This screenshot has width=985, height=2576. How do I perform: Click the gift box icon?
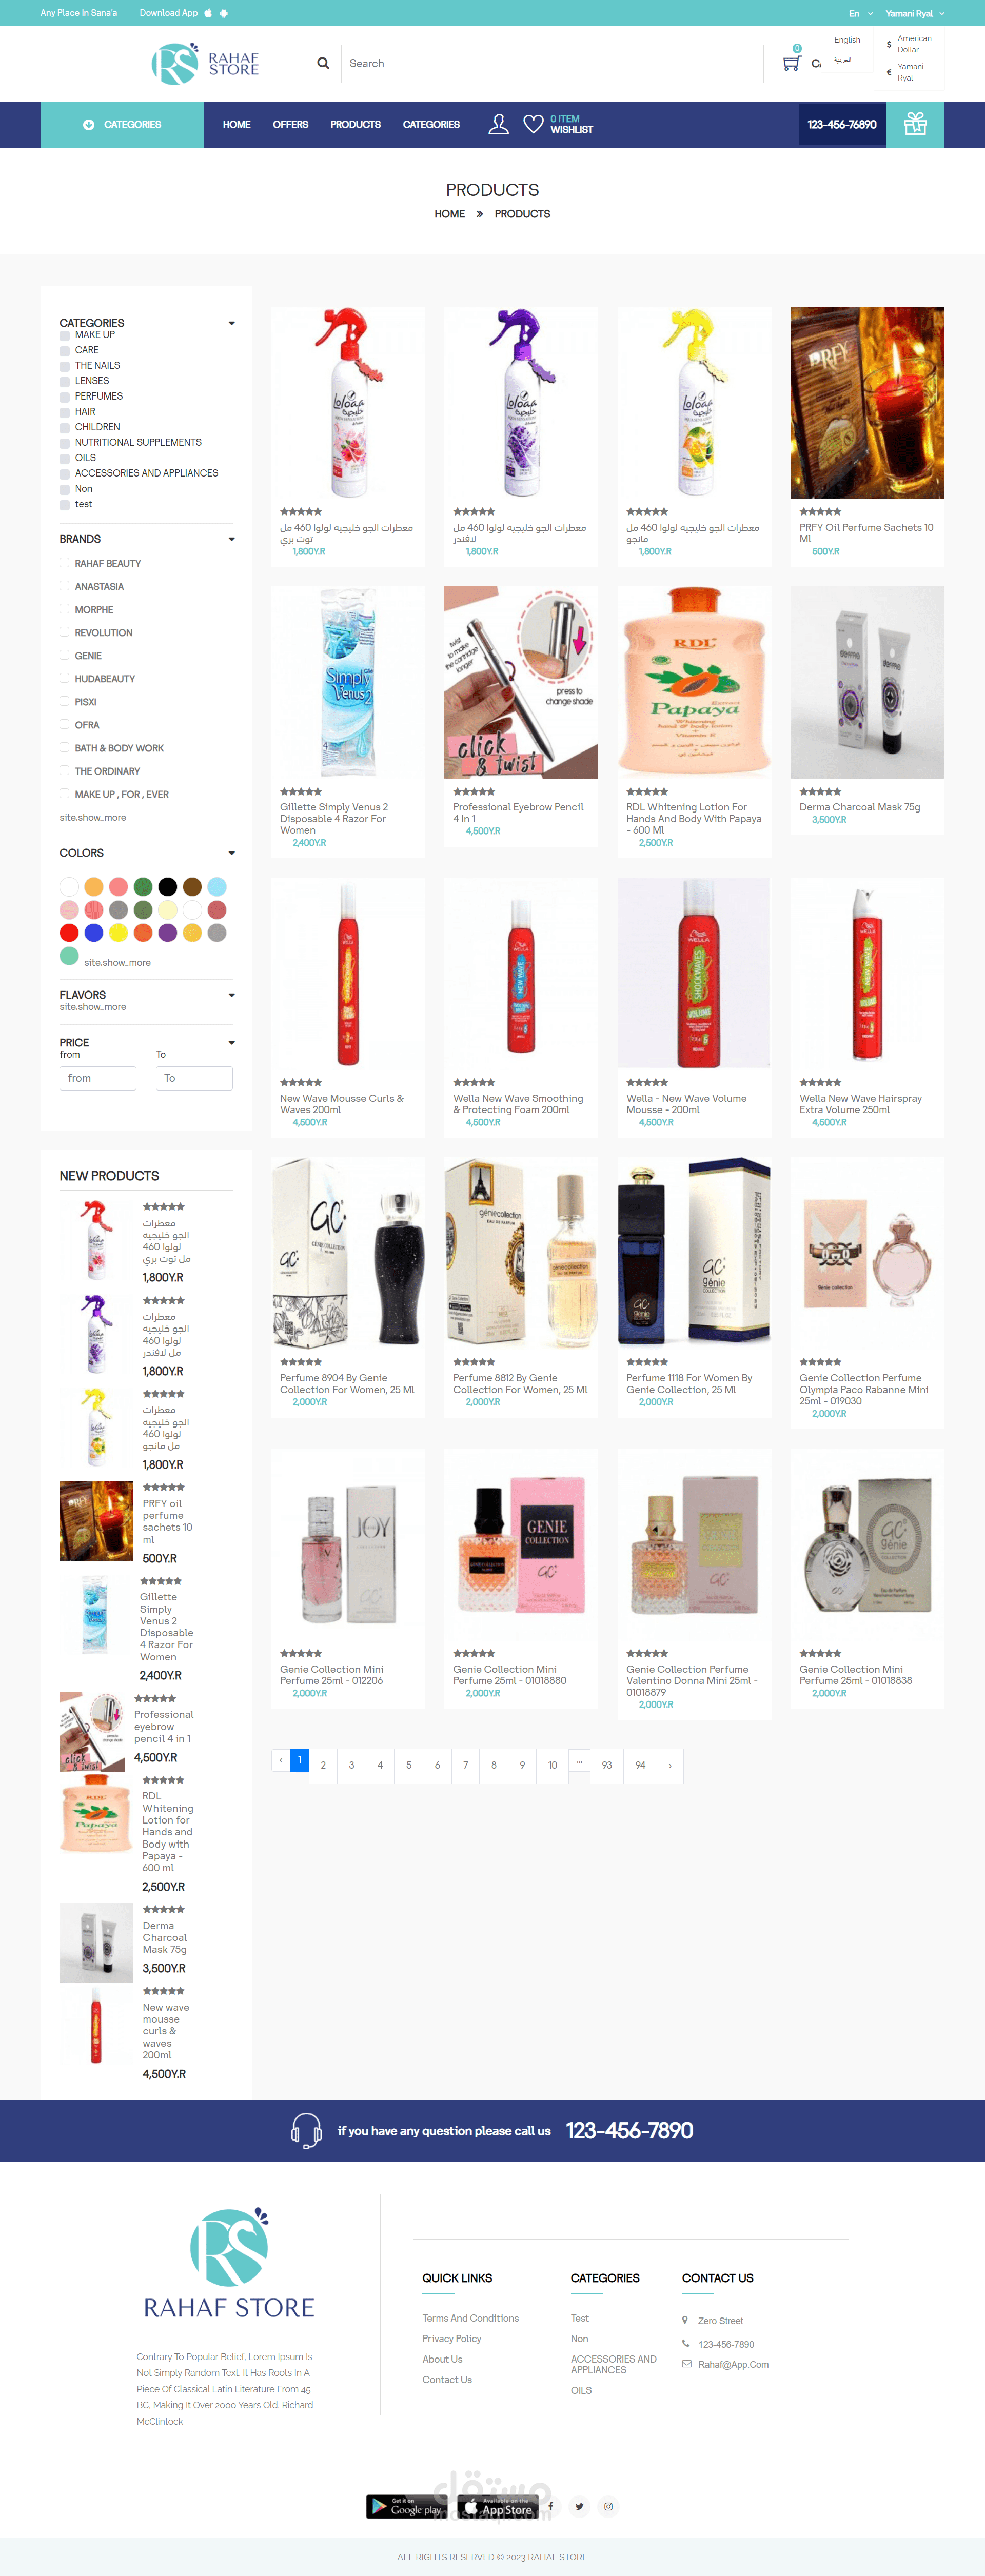tap(915, 124)
